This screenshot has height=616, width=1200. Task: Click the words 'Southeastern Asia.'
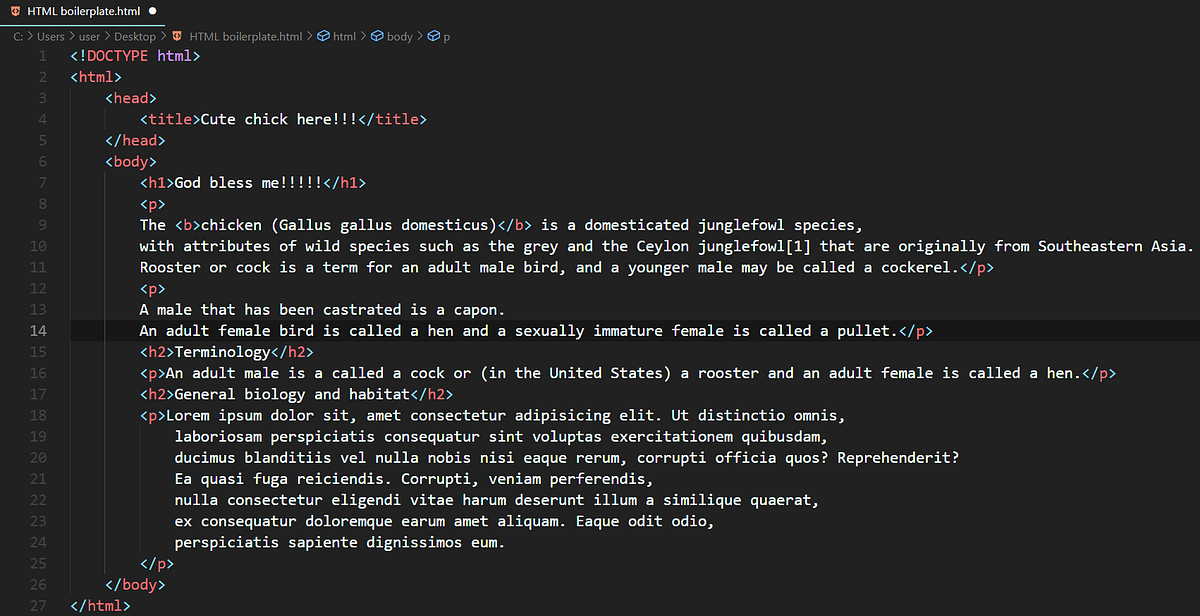click(x=1116, y=246)
